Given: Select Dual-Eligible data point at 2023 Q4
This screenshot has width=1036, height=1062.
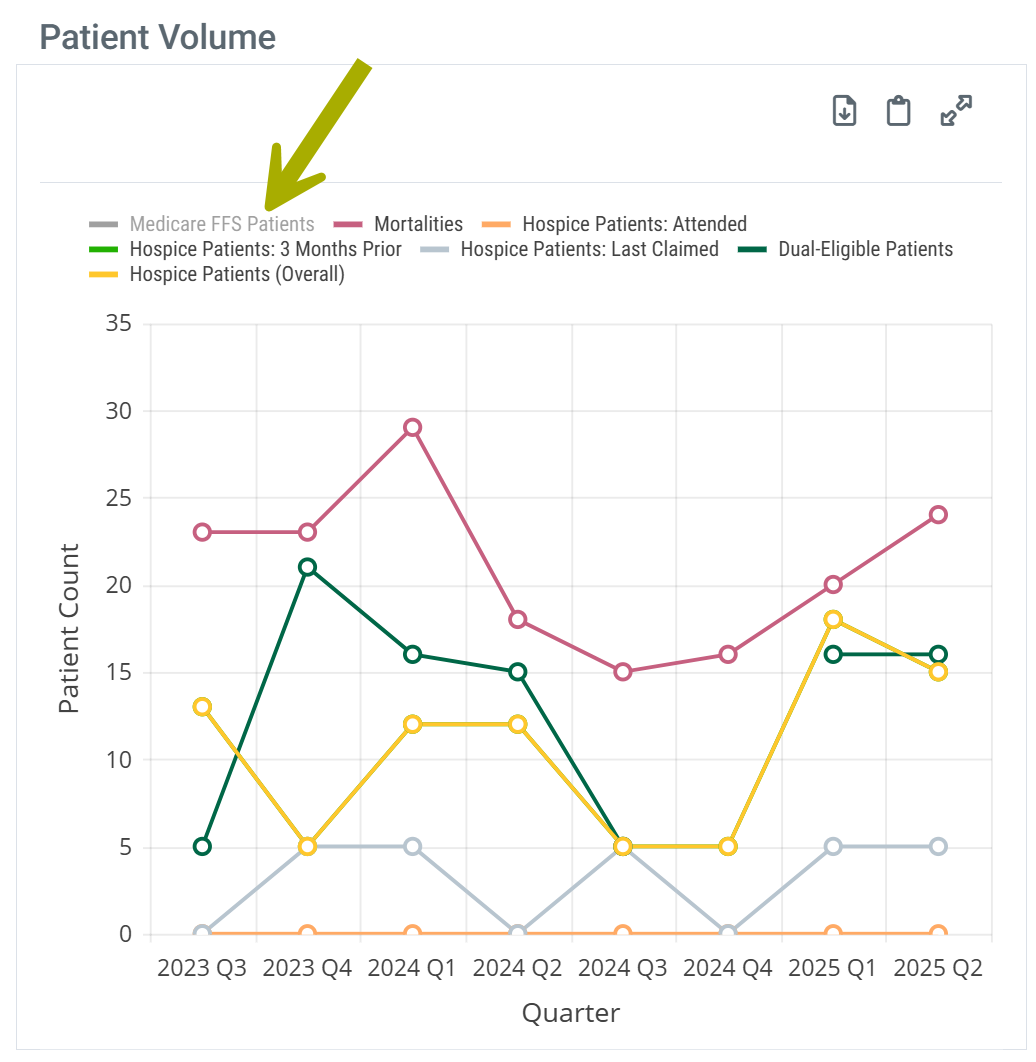Looking at the screenshot, I should click(307, 568).
